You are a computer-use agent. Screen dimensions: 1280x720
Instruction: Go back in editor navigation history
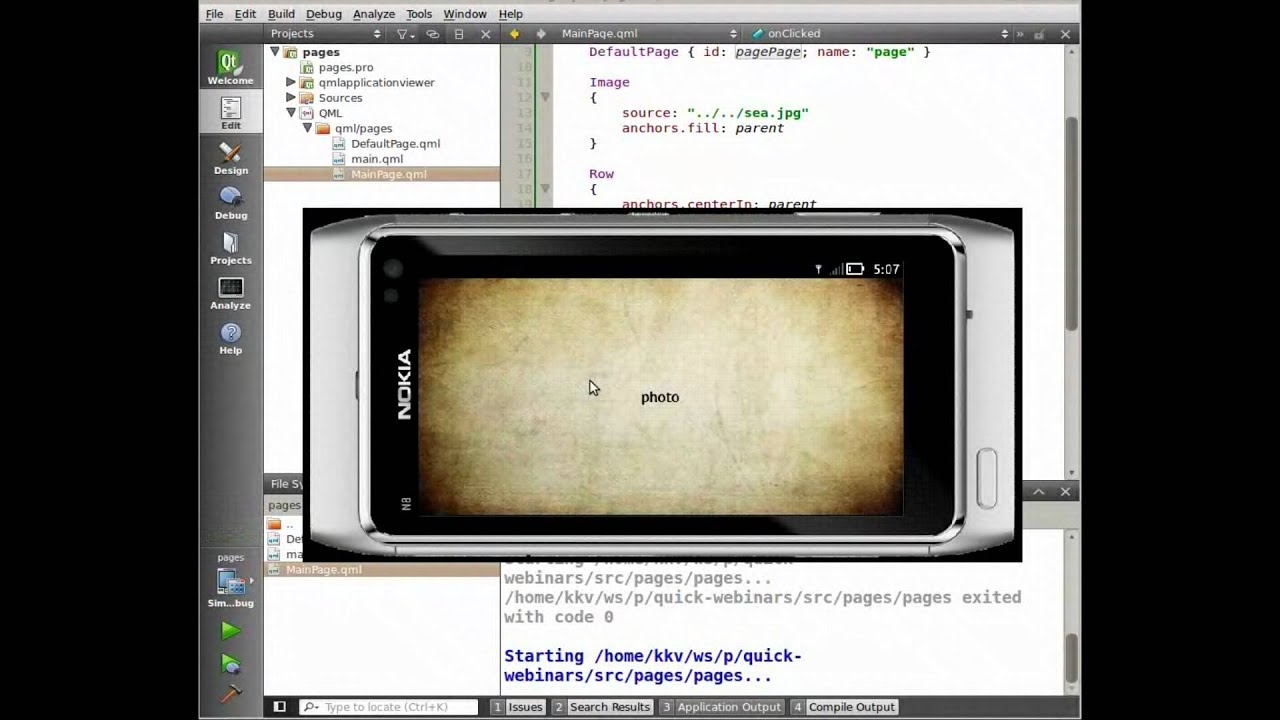(x=514, y=34)
